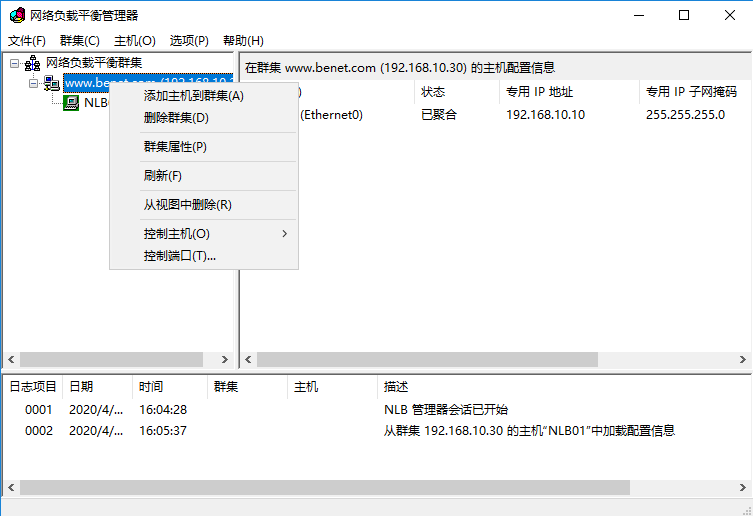
Task: Choose 控制端口(T)... from context menu
Action: click(x=204, y=256)
